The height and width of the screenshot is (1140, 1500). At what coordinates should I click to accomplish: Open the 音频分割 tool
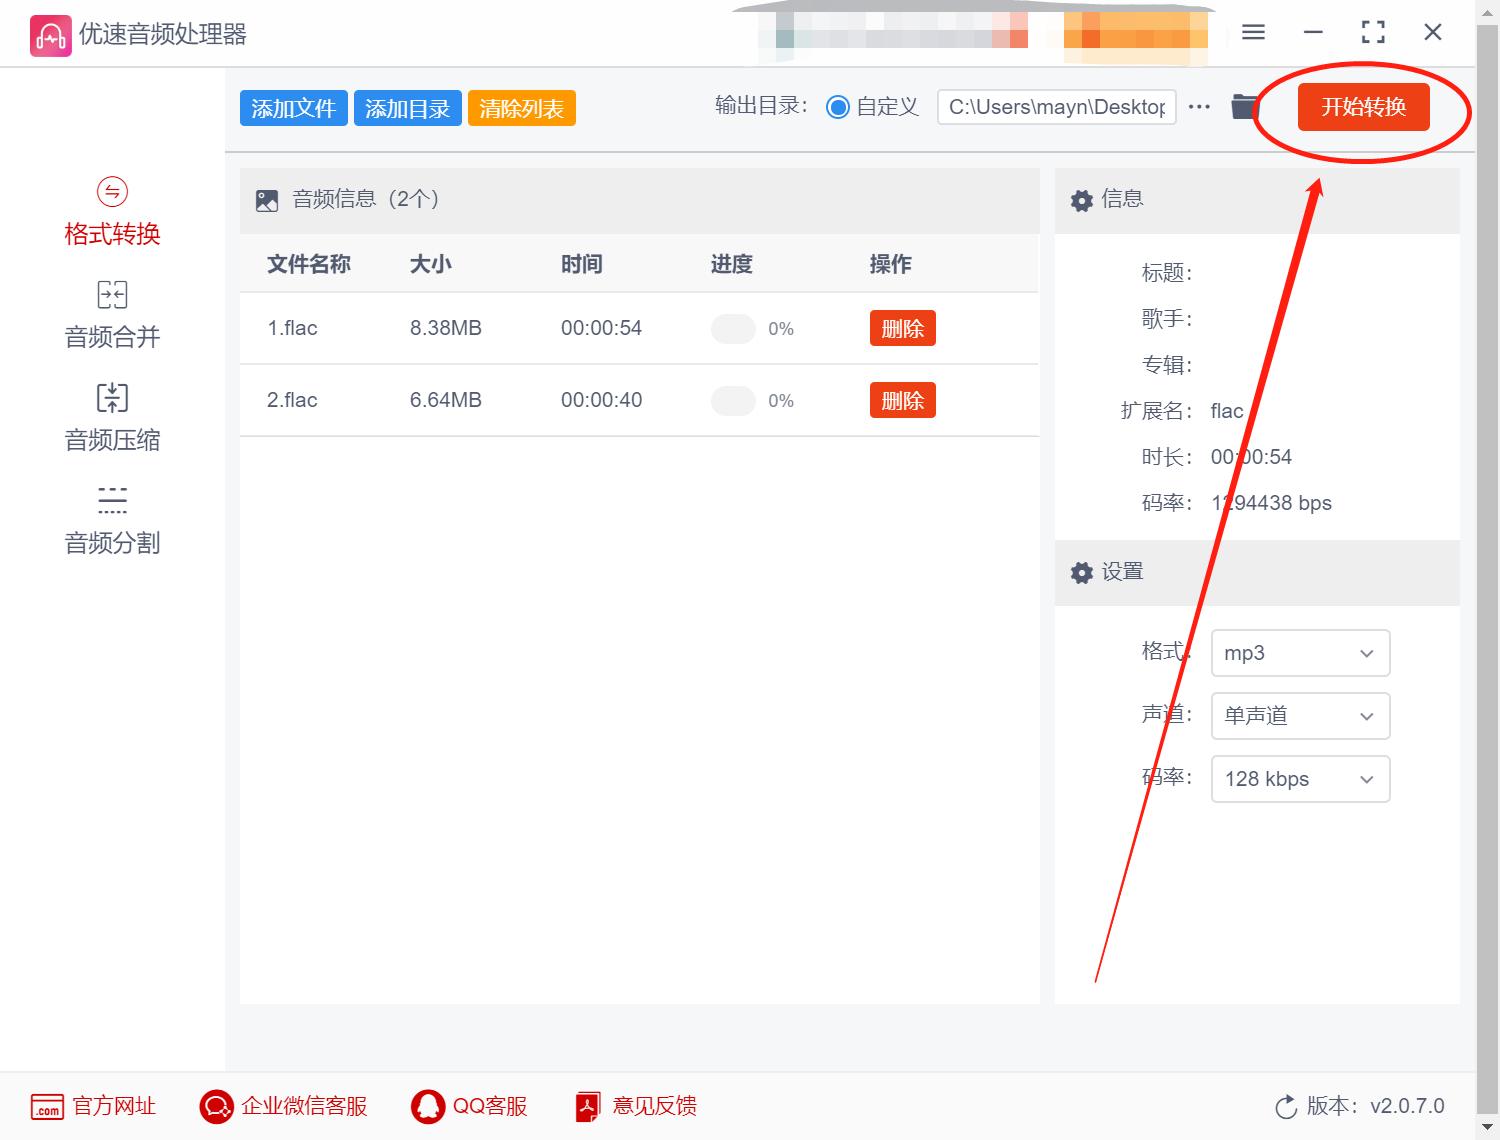[x=111, y=520]
